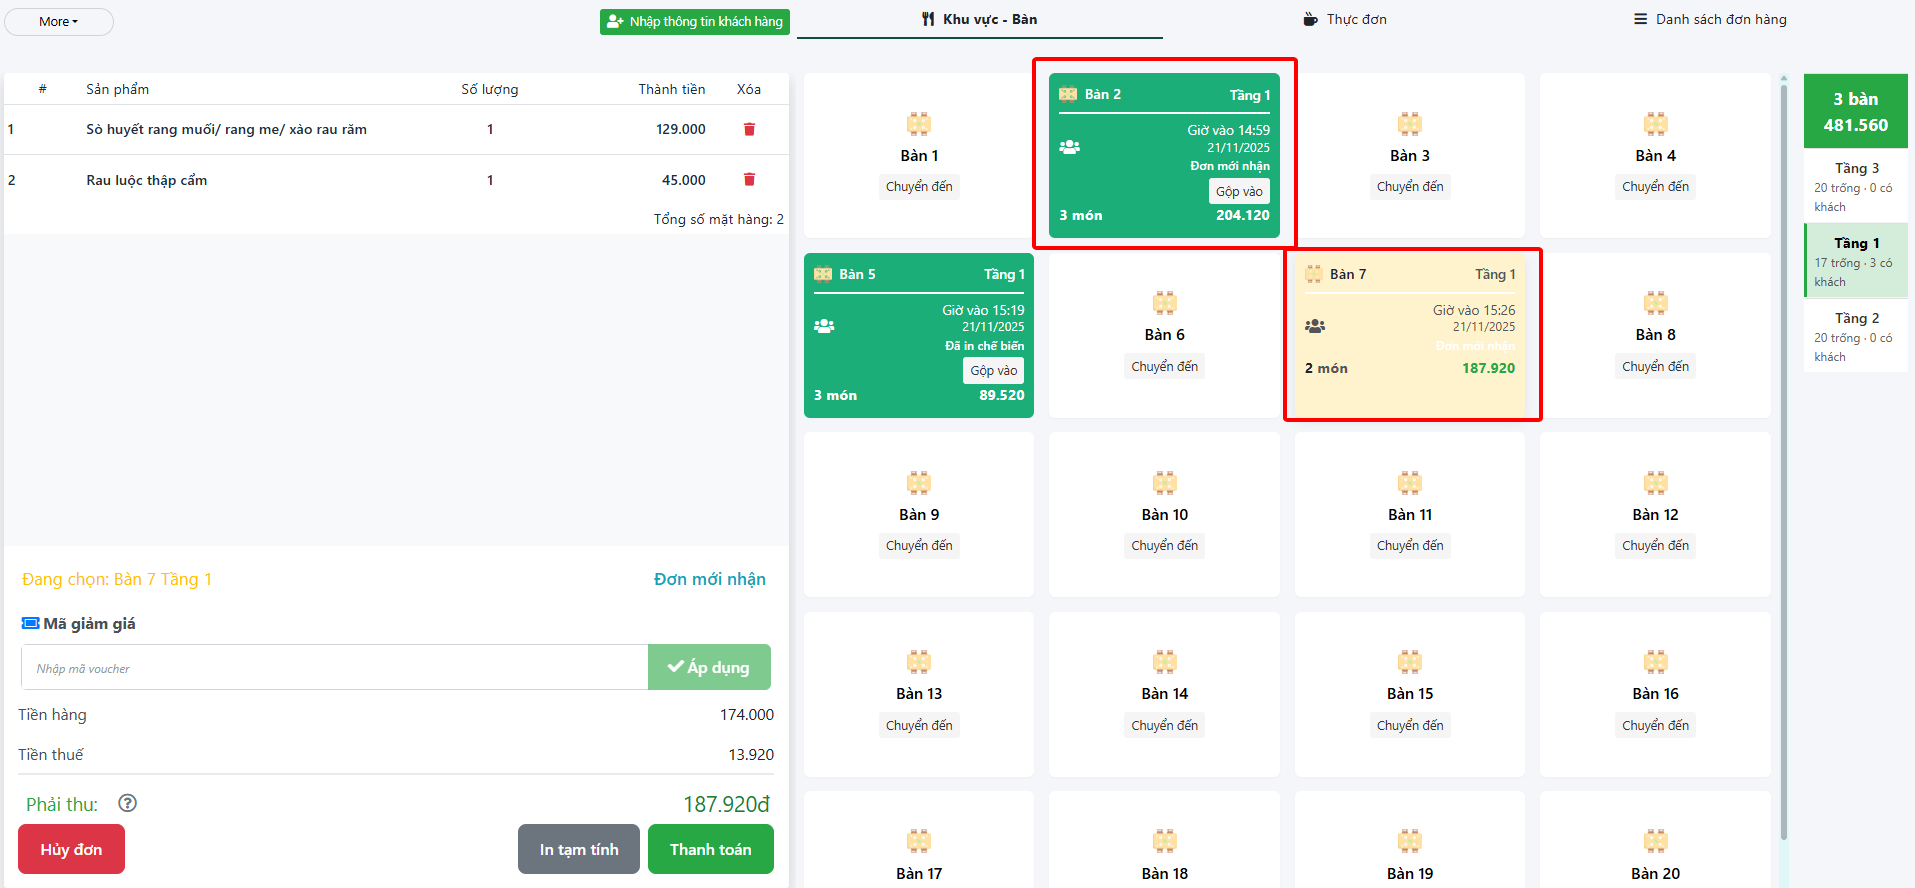The width and height of the screenshot is (1915, 888).
Task: Click the table icon of Bàn 12
Action: coord(1655,484)
